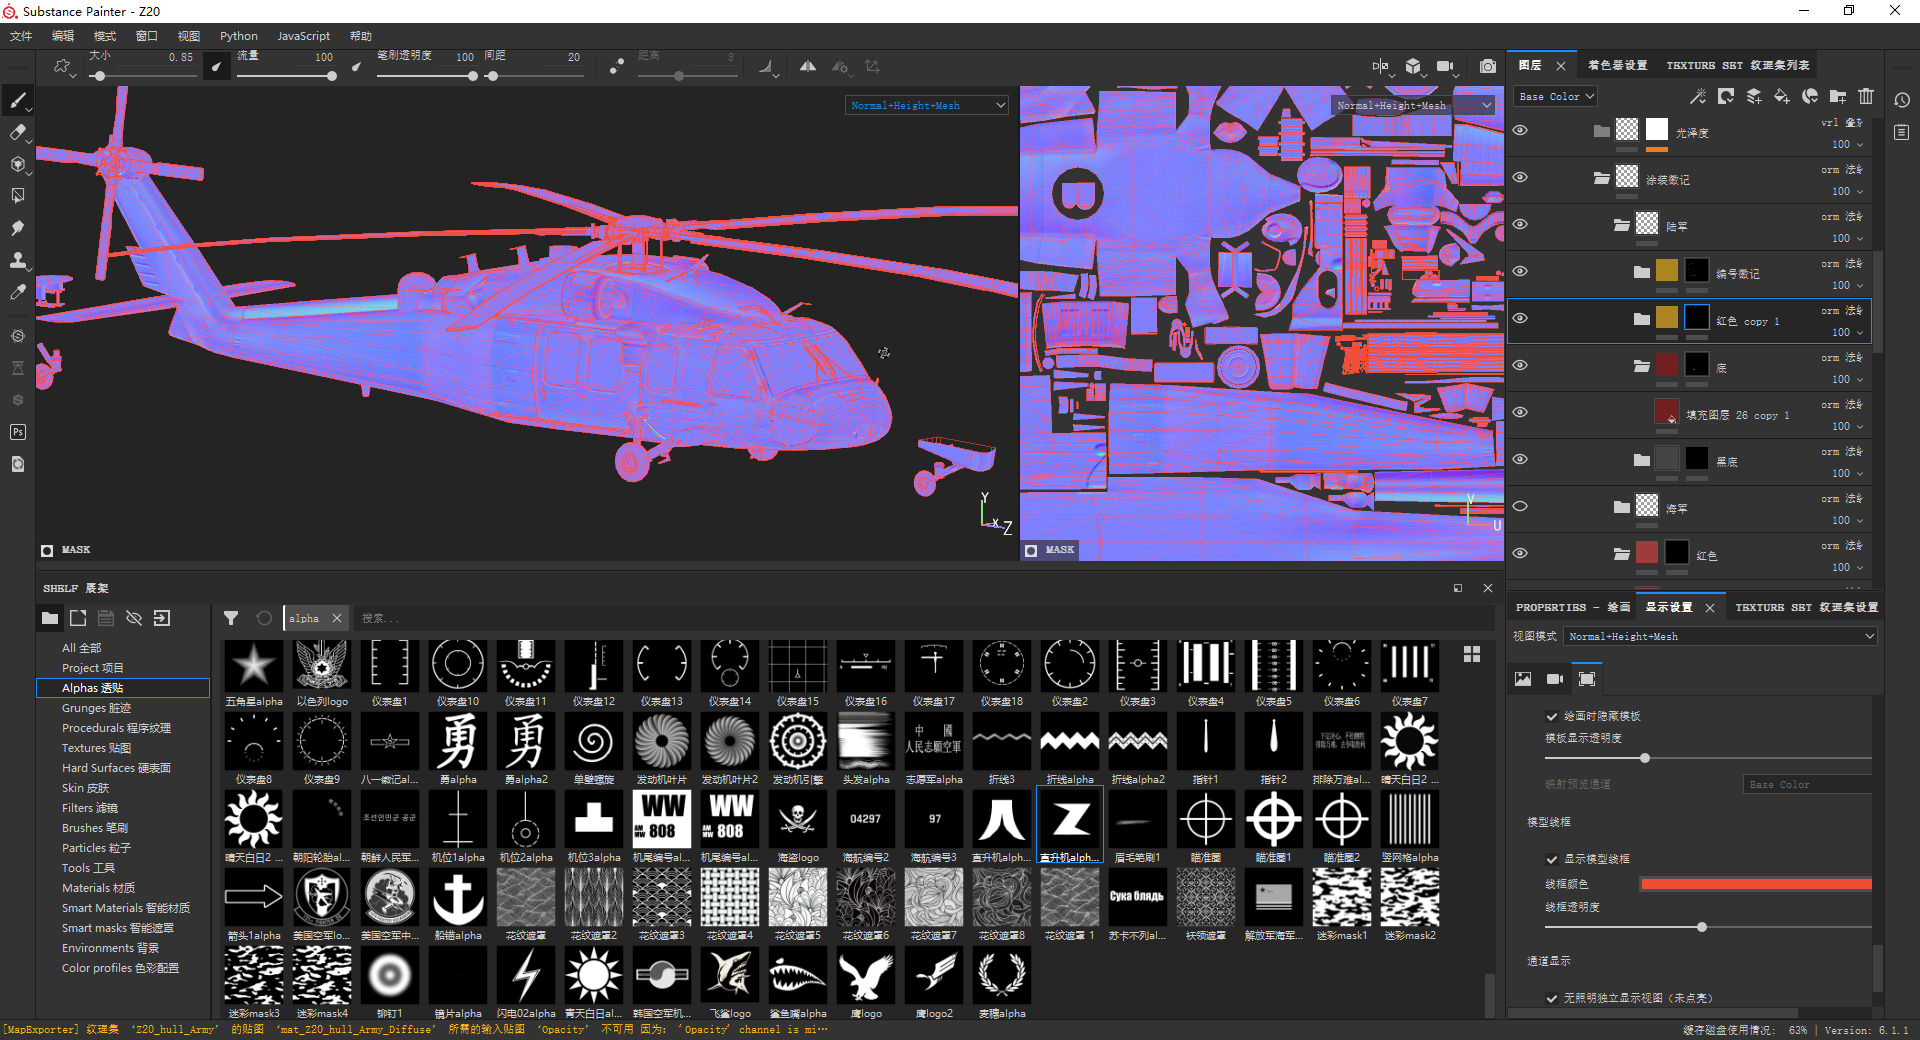
Task: Switch to PROPERTIES - 绘画 tab
Action: click(1572, 607)
